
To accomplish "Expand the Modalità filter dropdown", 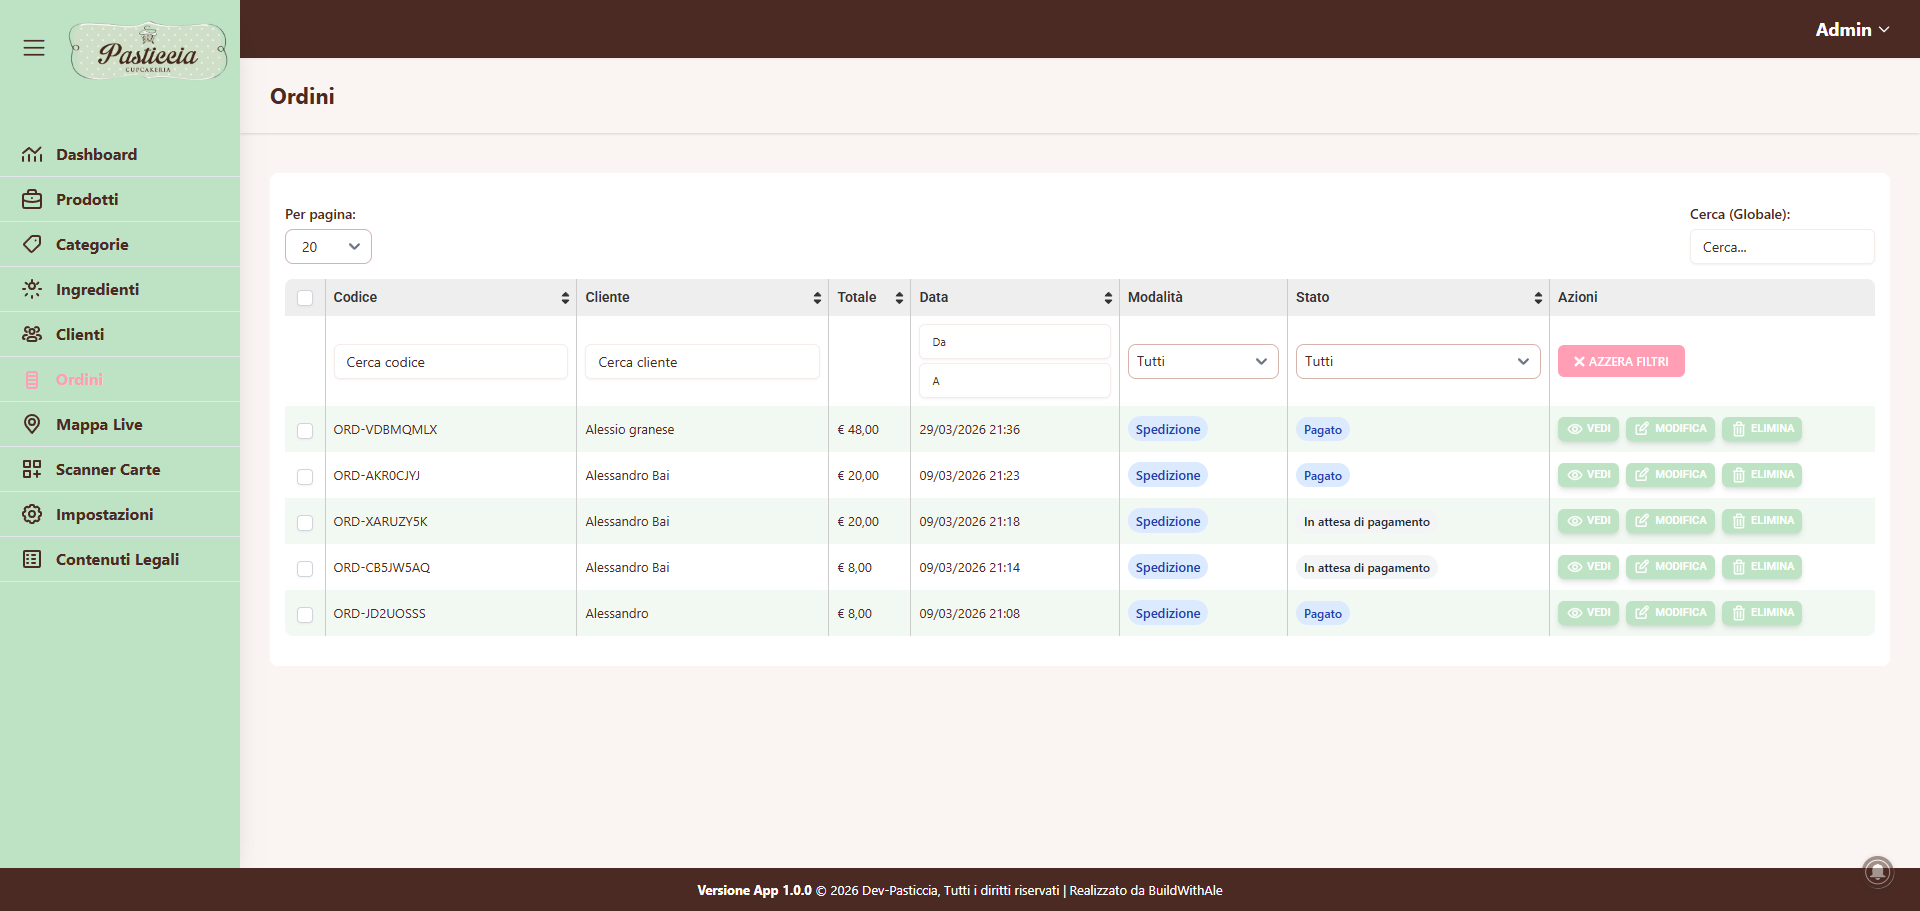I will pyautogui.click(x=1203, y=362).
